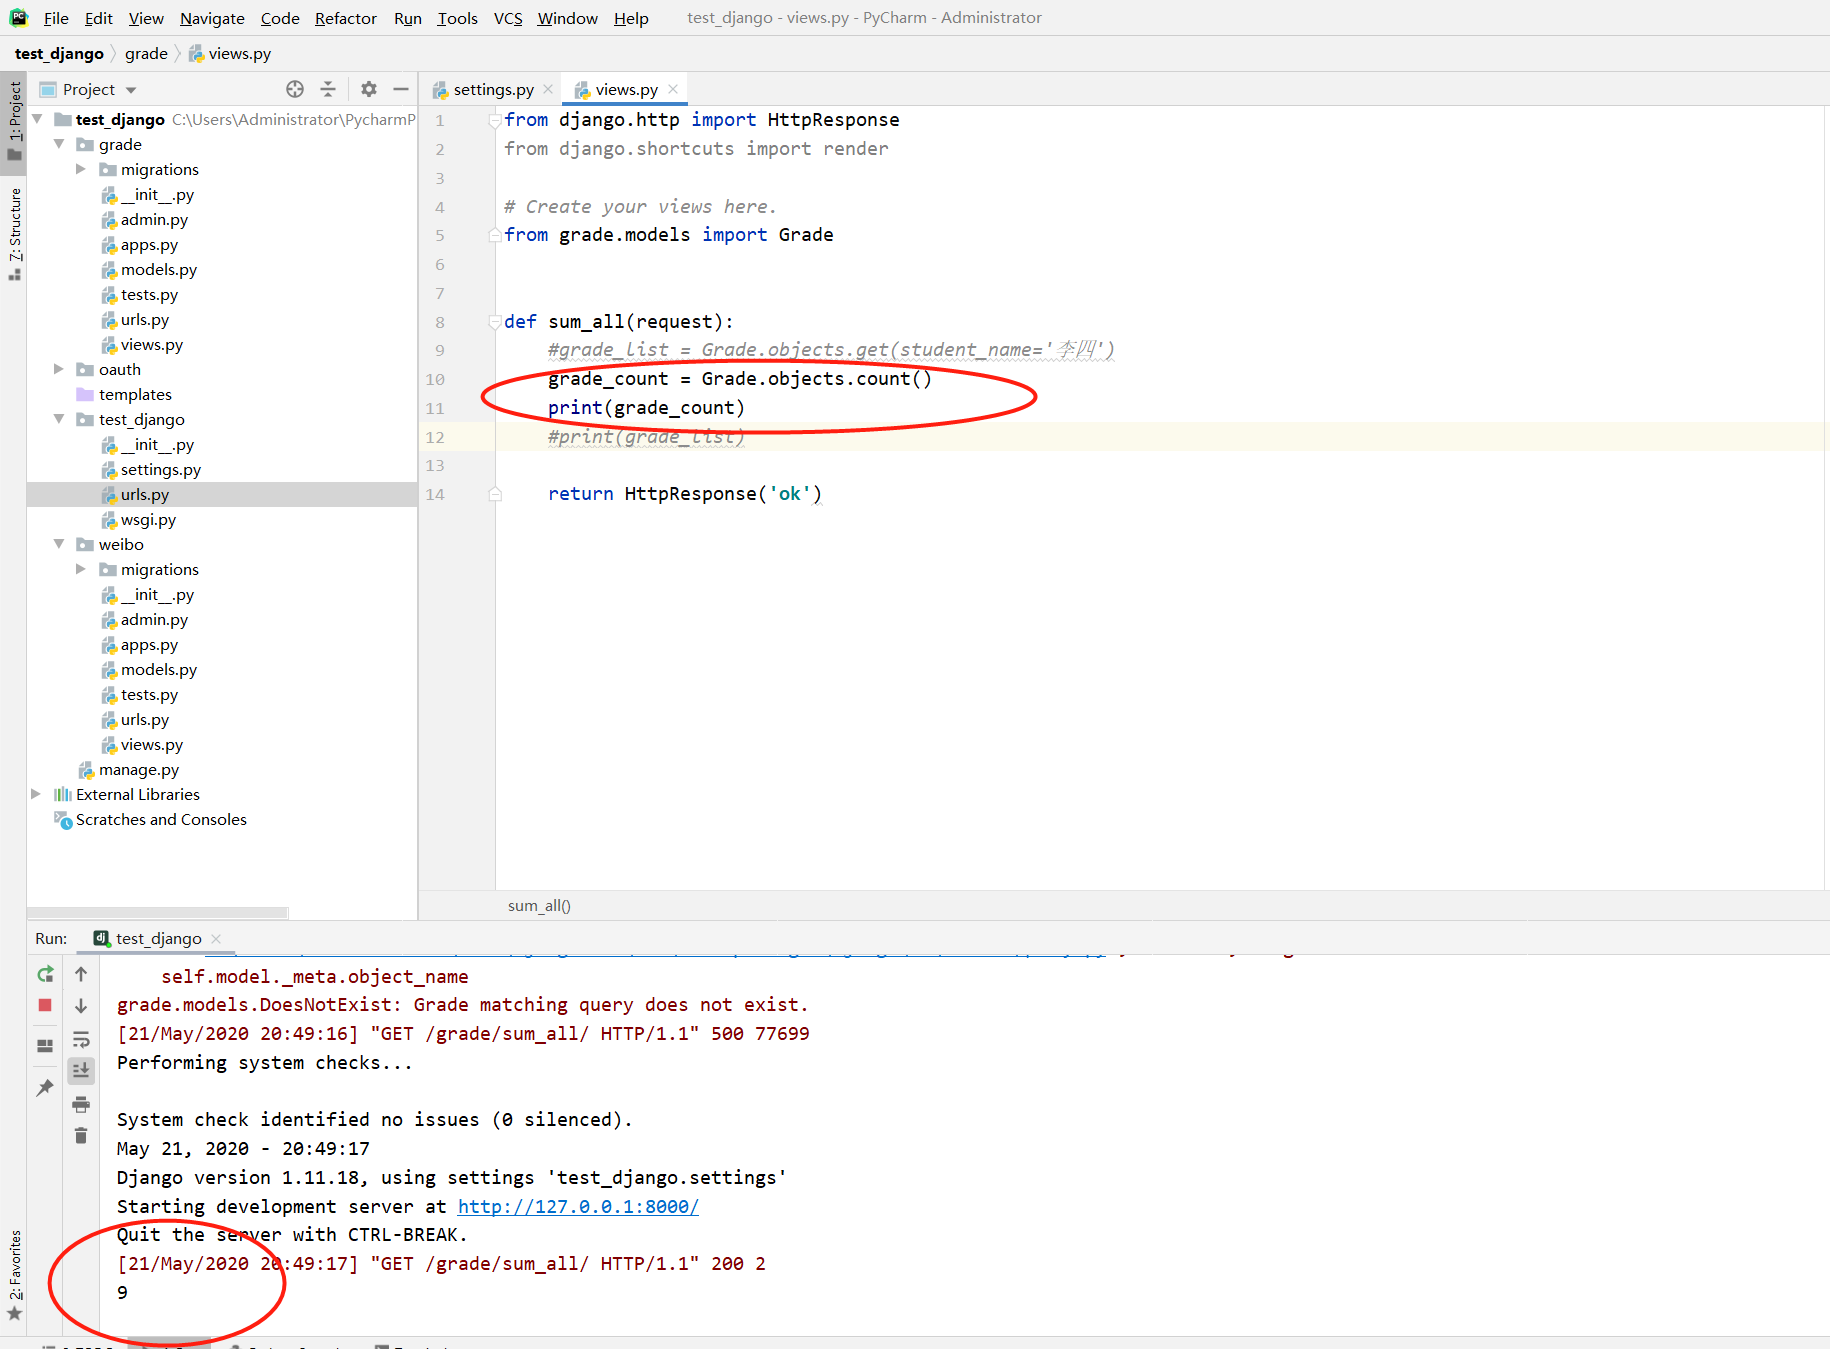This screenshot has width=1830, height=1349.
Task: Switch to settings.py editor tab
Action: click(493, 89)
